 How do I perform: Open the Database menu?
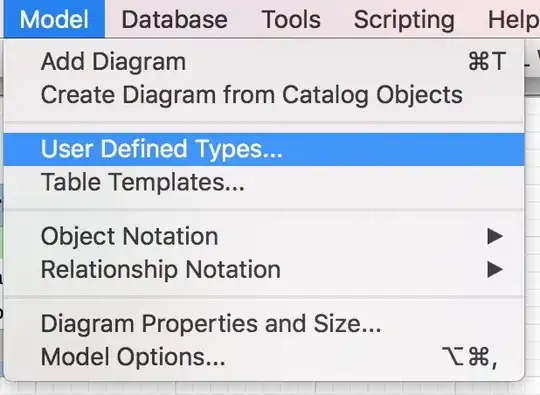[175, 19]
